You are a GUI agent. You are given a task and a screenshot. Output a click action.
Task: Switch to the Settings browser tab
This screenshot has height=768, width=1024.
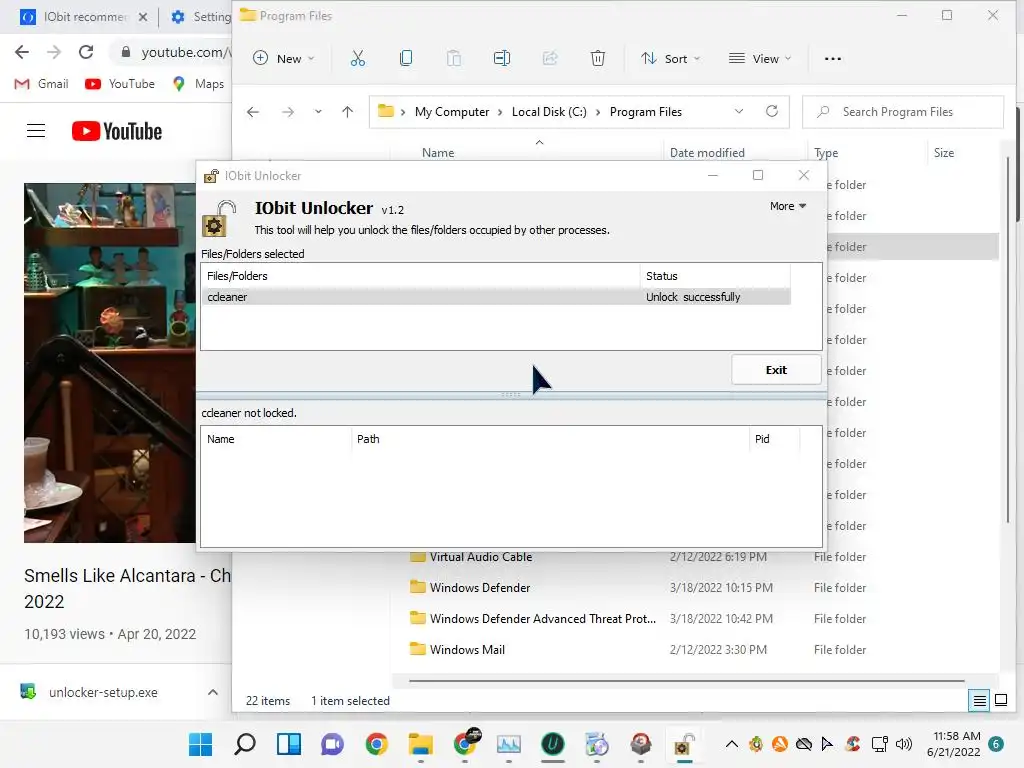201,17
